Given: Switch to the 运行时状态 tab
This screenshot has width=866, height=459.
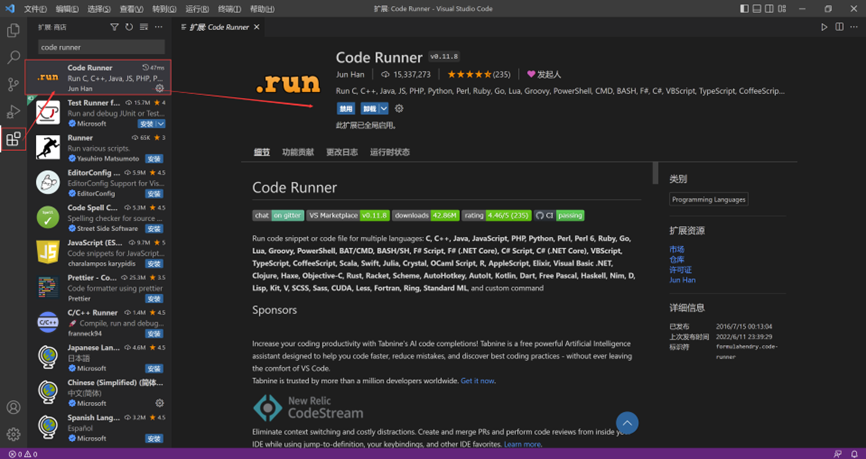Looking at the screenshot, I should [x=390, y=152].
